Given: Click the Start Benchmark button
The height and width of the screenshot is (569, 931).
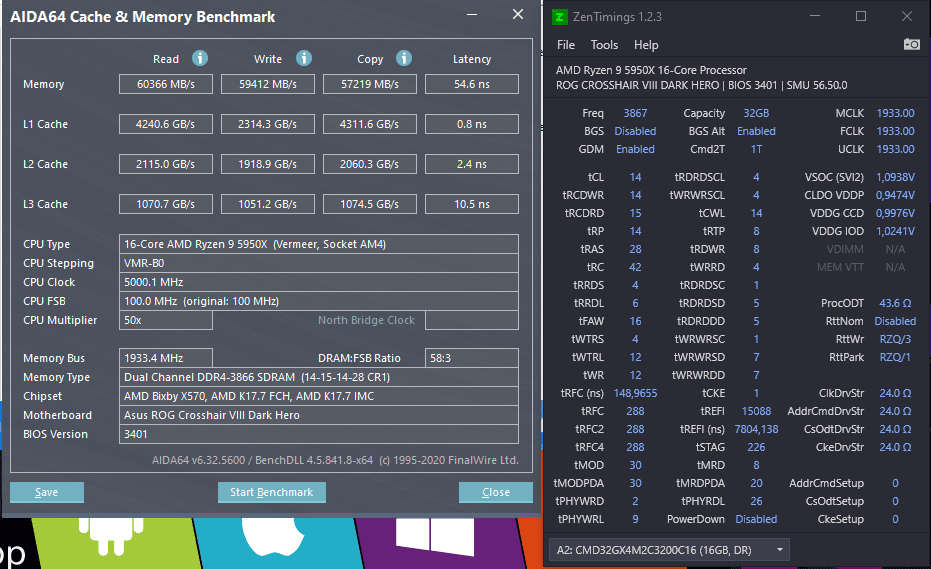Looking at the screenshot, I should pyautogui.click(x=271, y=492).
